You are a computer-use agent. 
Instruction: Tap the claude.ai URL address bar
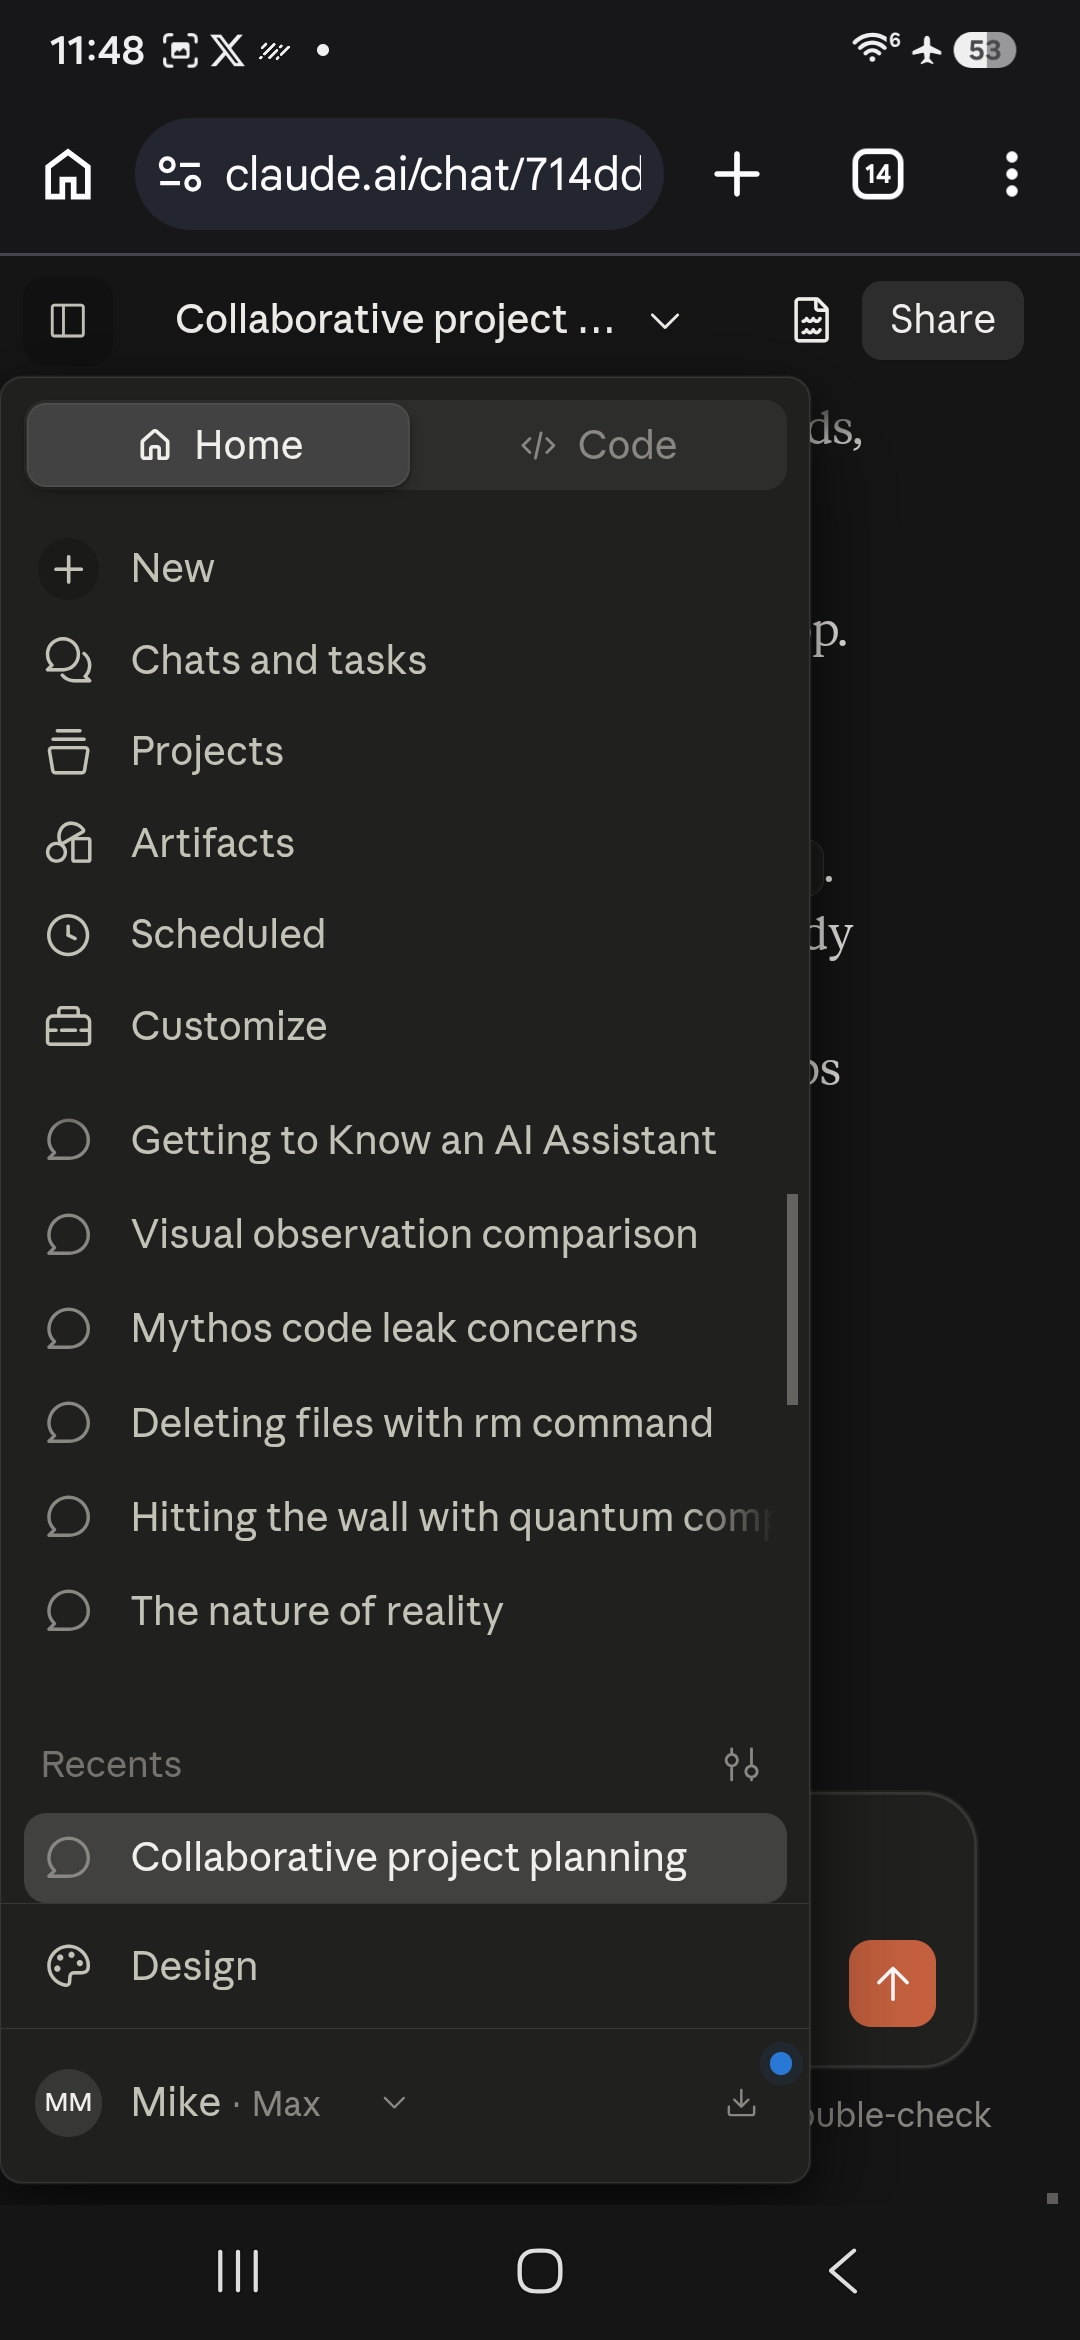click(x=399, y=174)
